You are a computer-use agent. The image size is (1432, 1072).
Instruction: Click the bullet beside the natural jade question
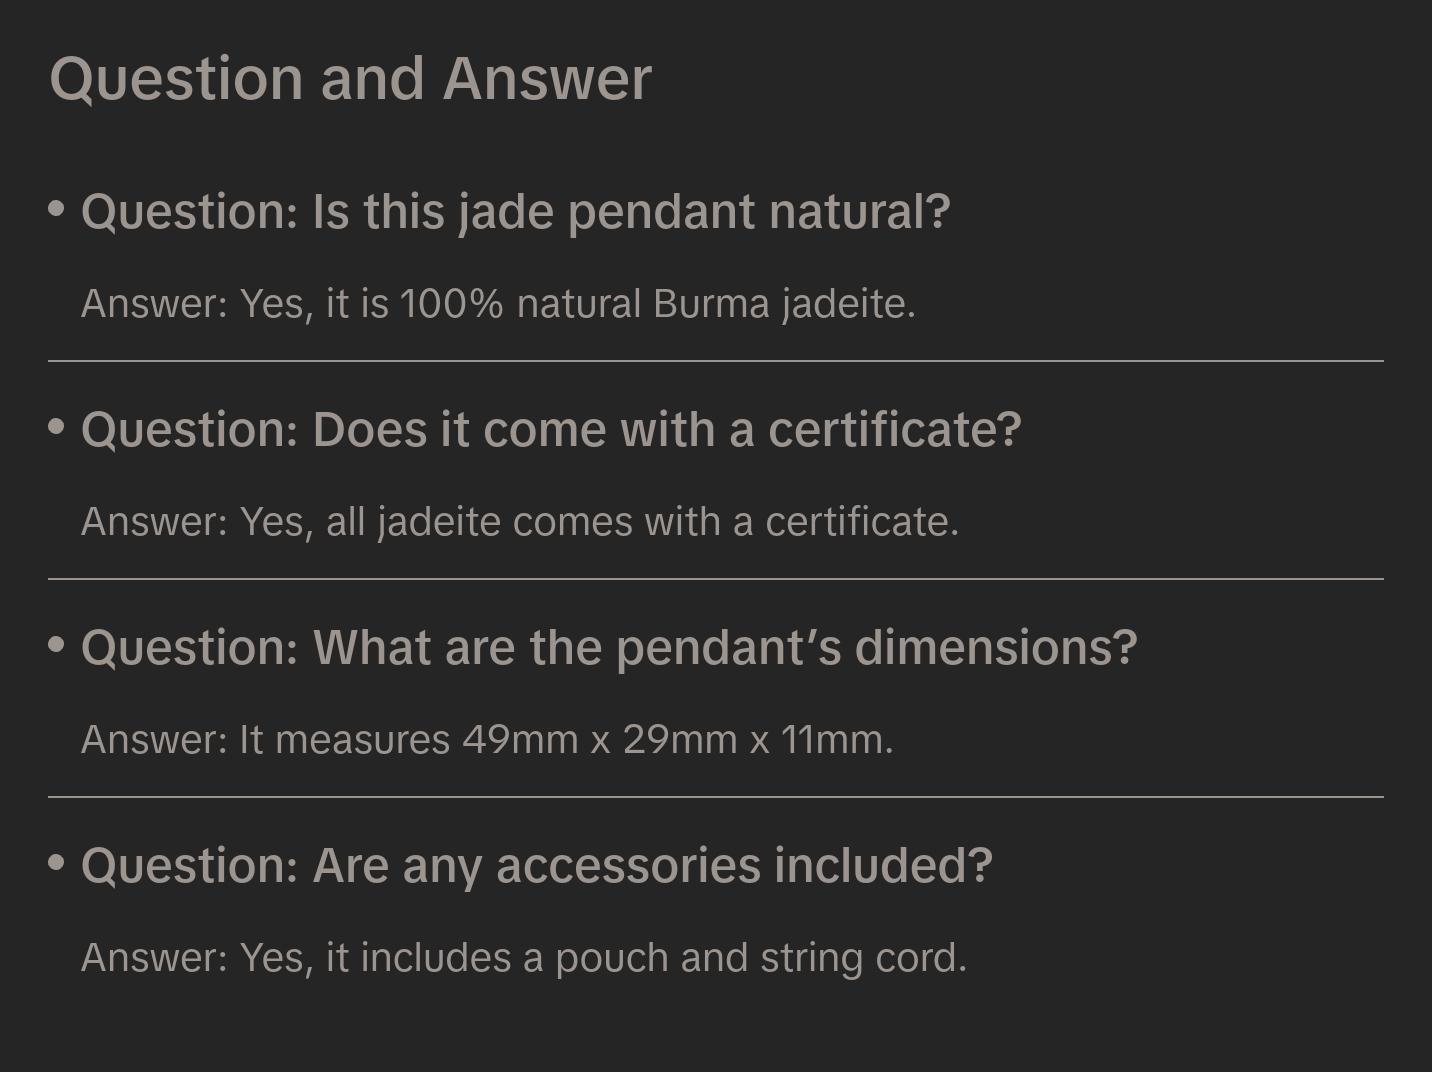[x=57, y=208]
